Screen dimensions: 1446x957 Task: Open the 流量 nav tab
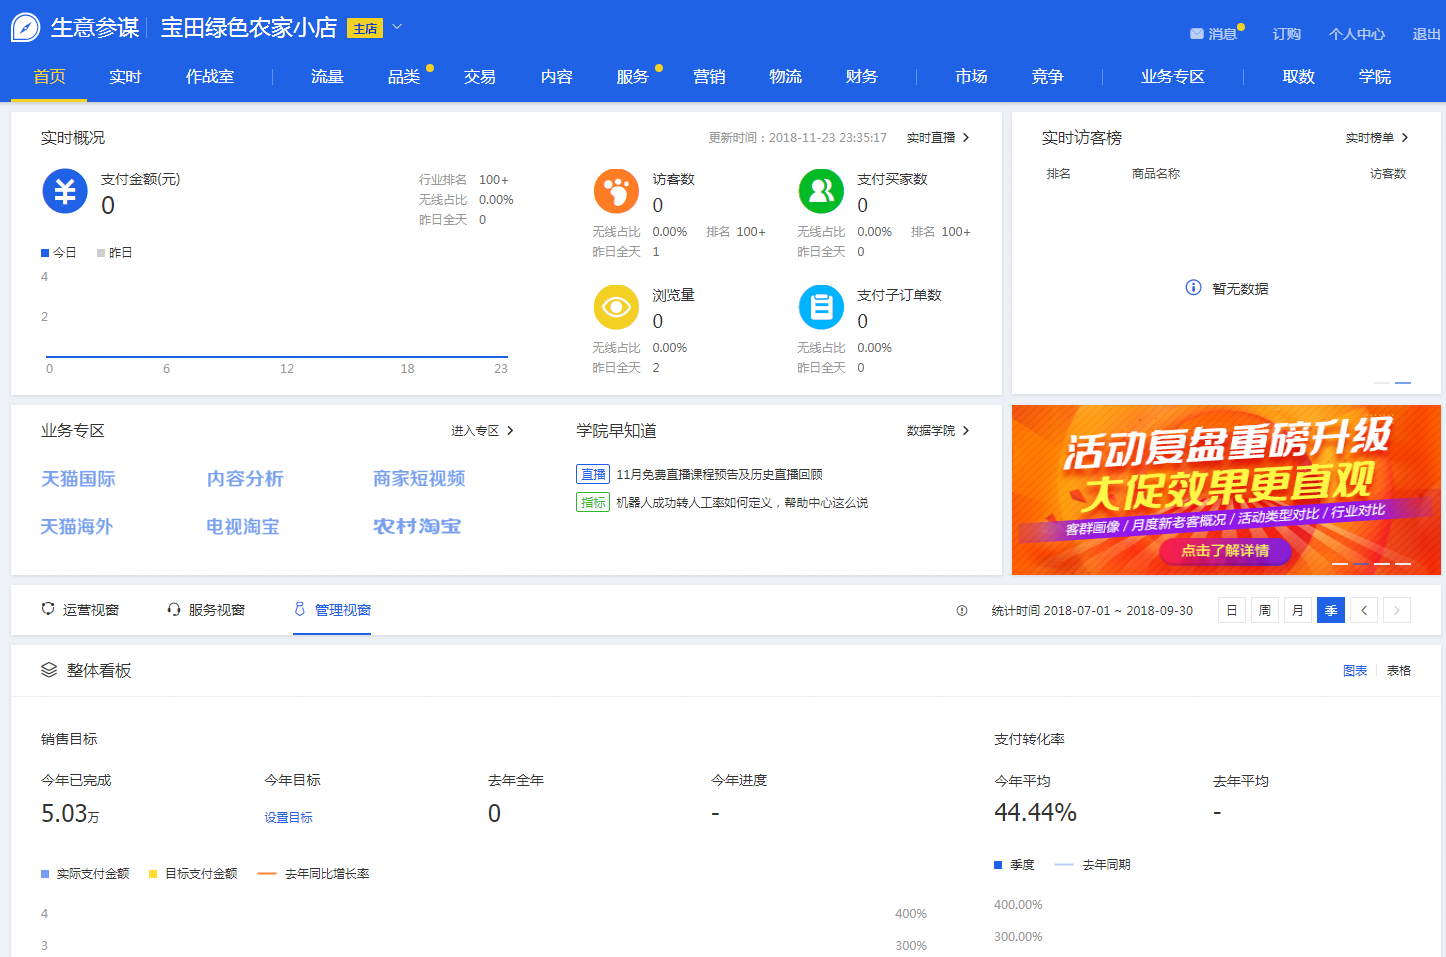(x=327, y=77)
